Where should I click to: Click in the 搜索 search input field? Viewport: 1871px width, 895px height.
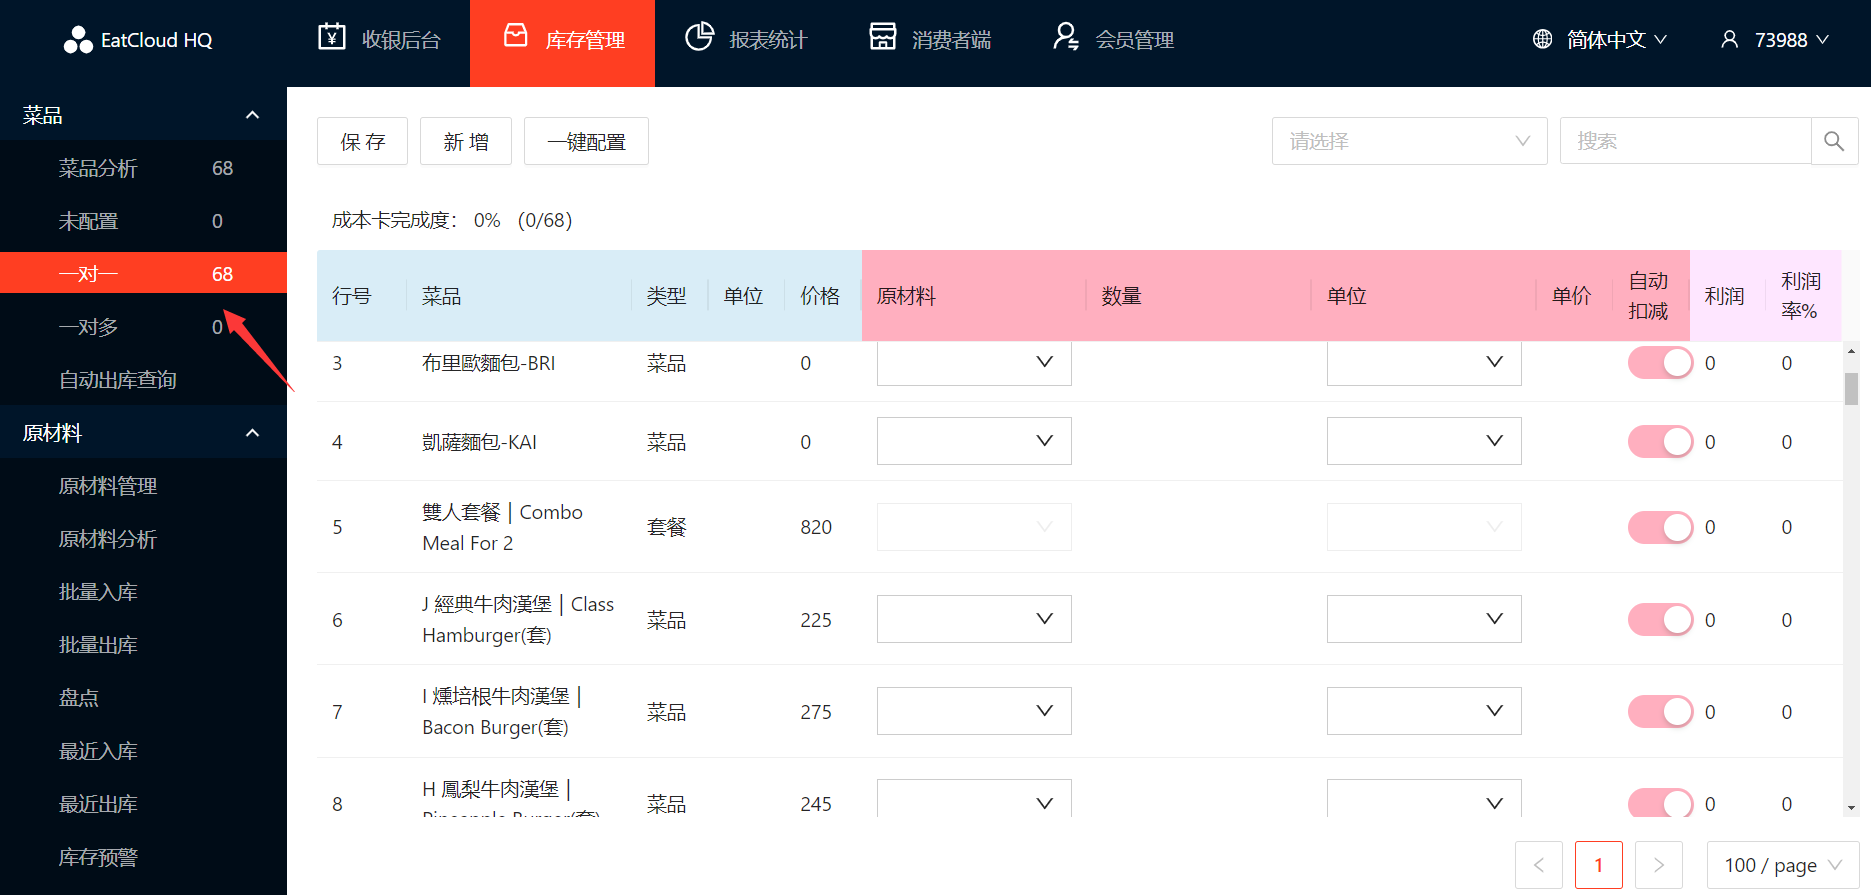(1685, 141)
